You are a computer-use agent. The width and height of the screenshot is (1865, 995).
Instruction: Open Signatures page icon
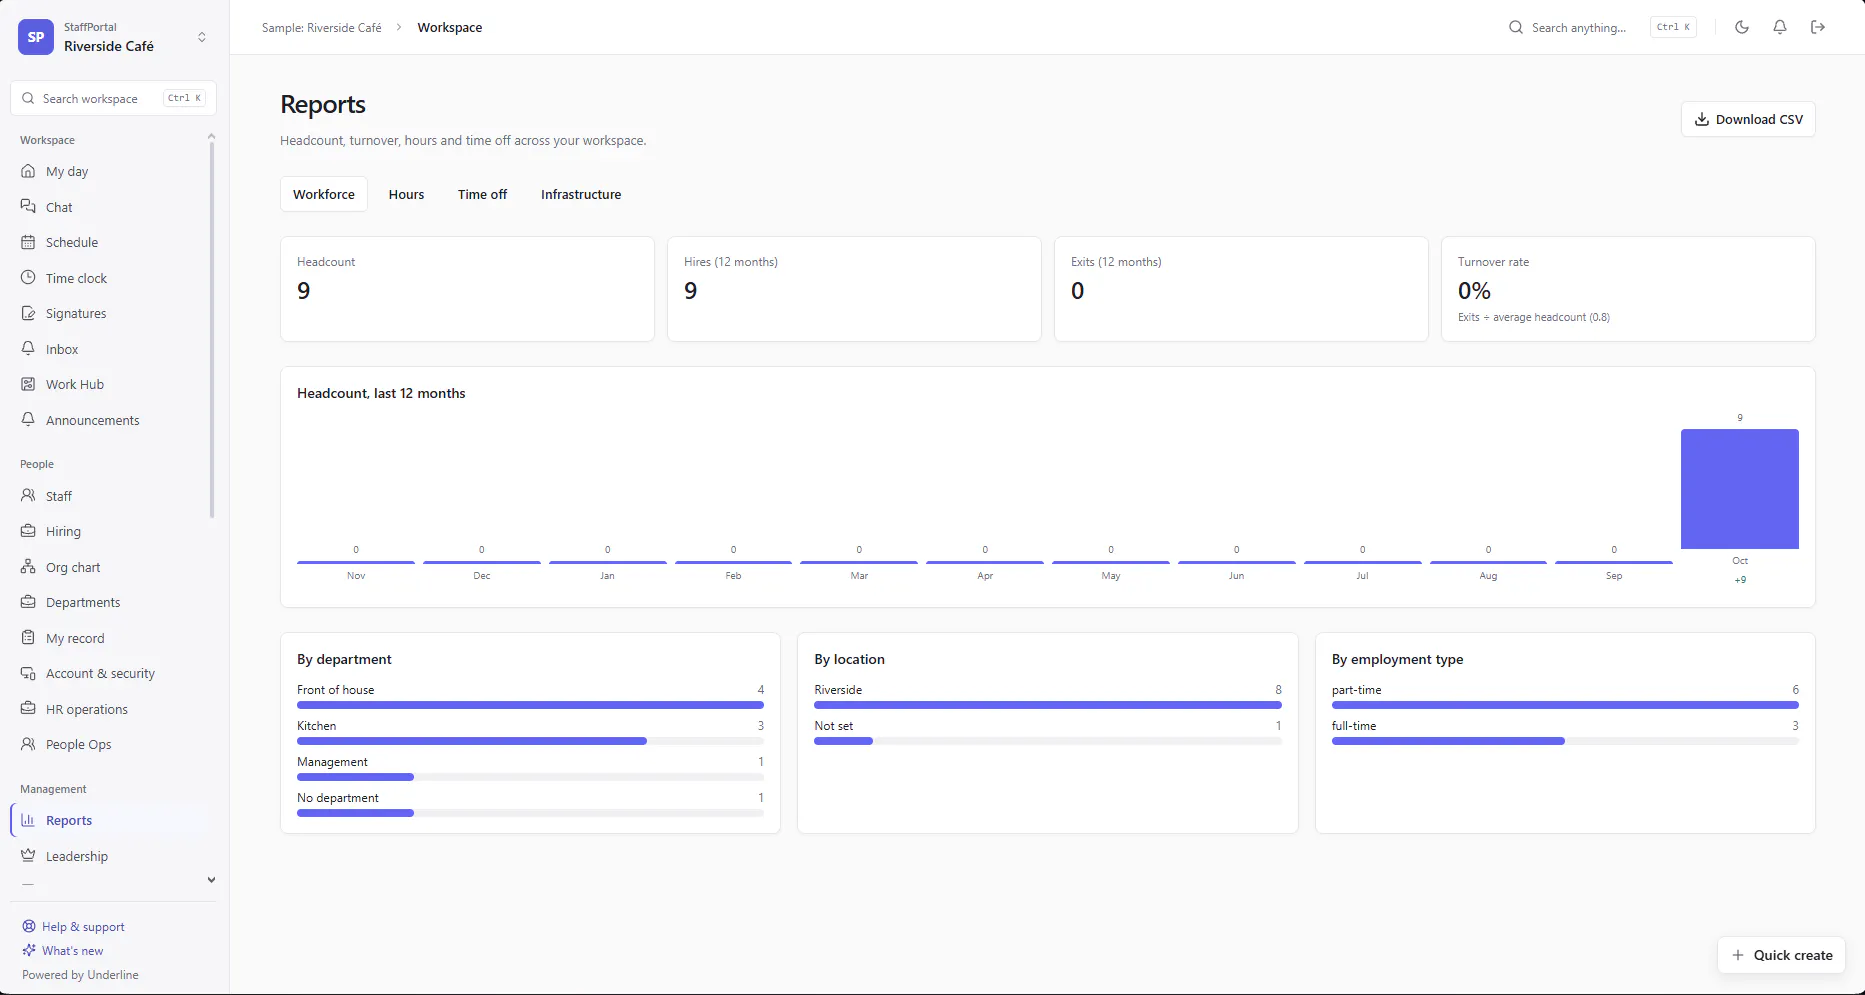tap(28, 313)
